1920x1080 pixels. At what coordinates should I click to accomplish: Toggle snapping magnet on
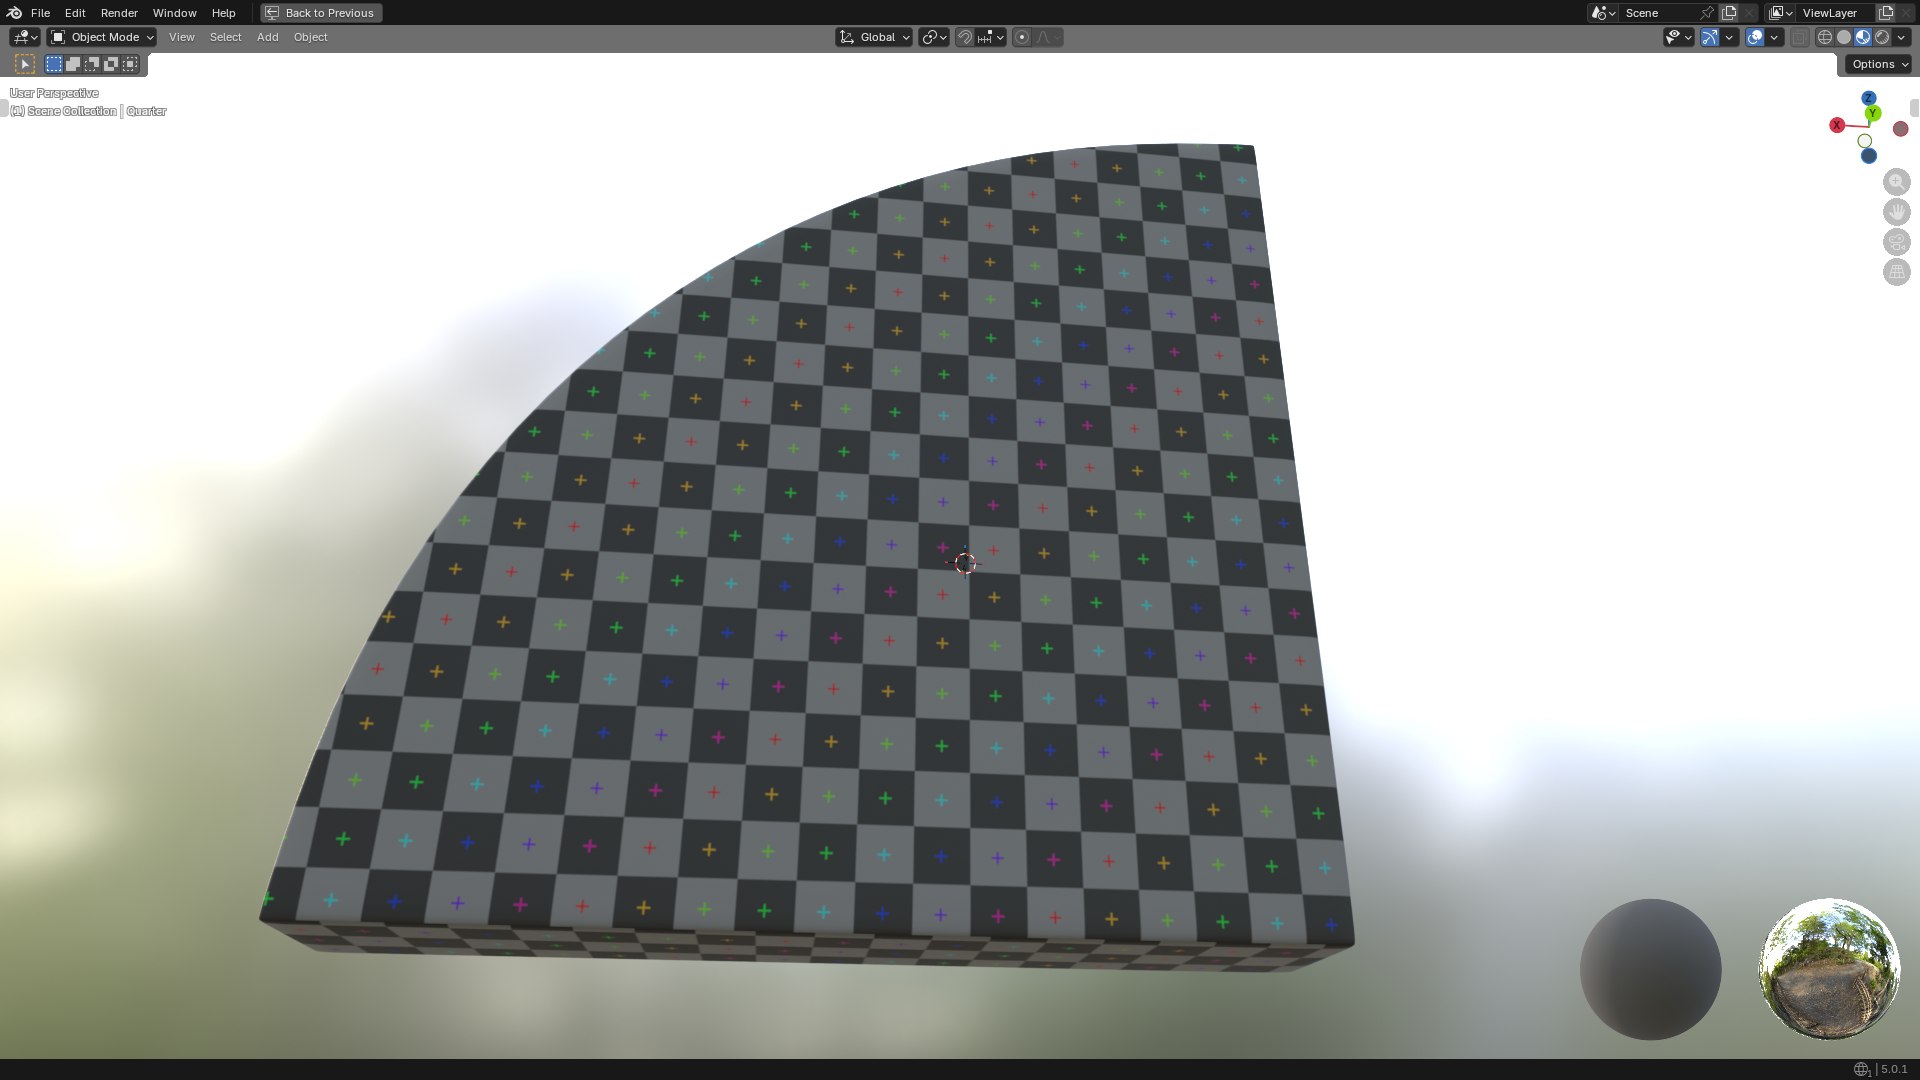click(965, 37)
